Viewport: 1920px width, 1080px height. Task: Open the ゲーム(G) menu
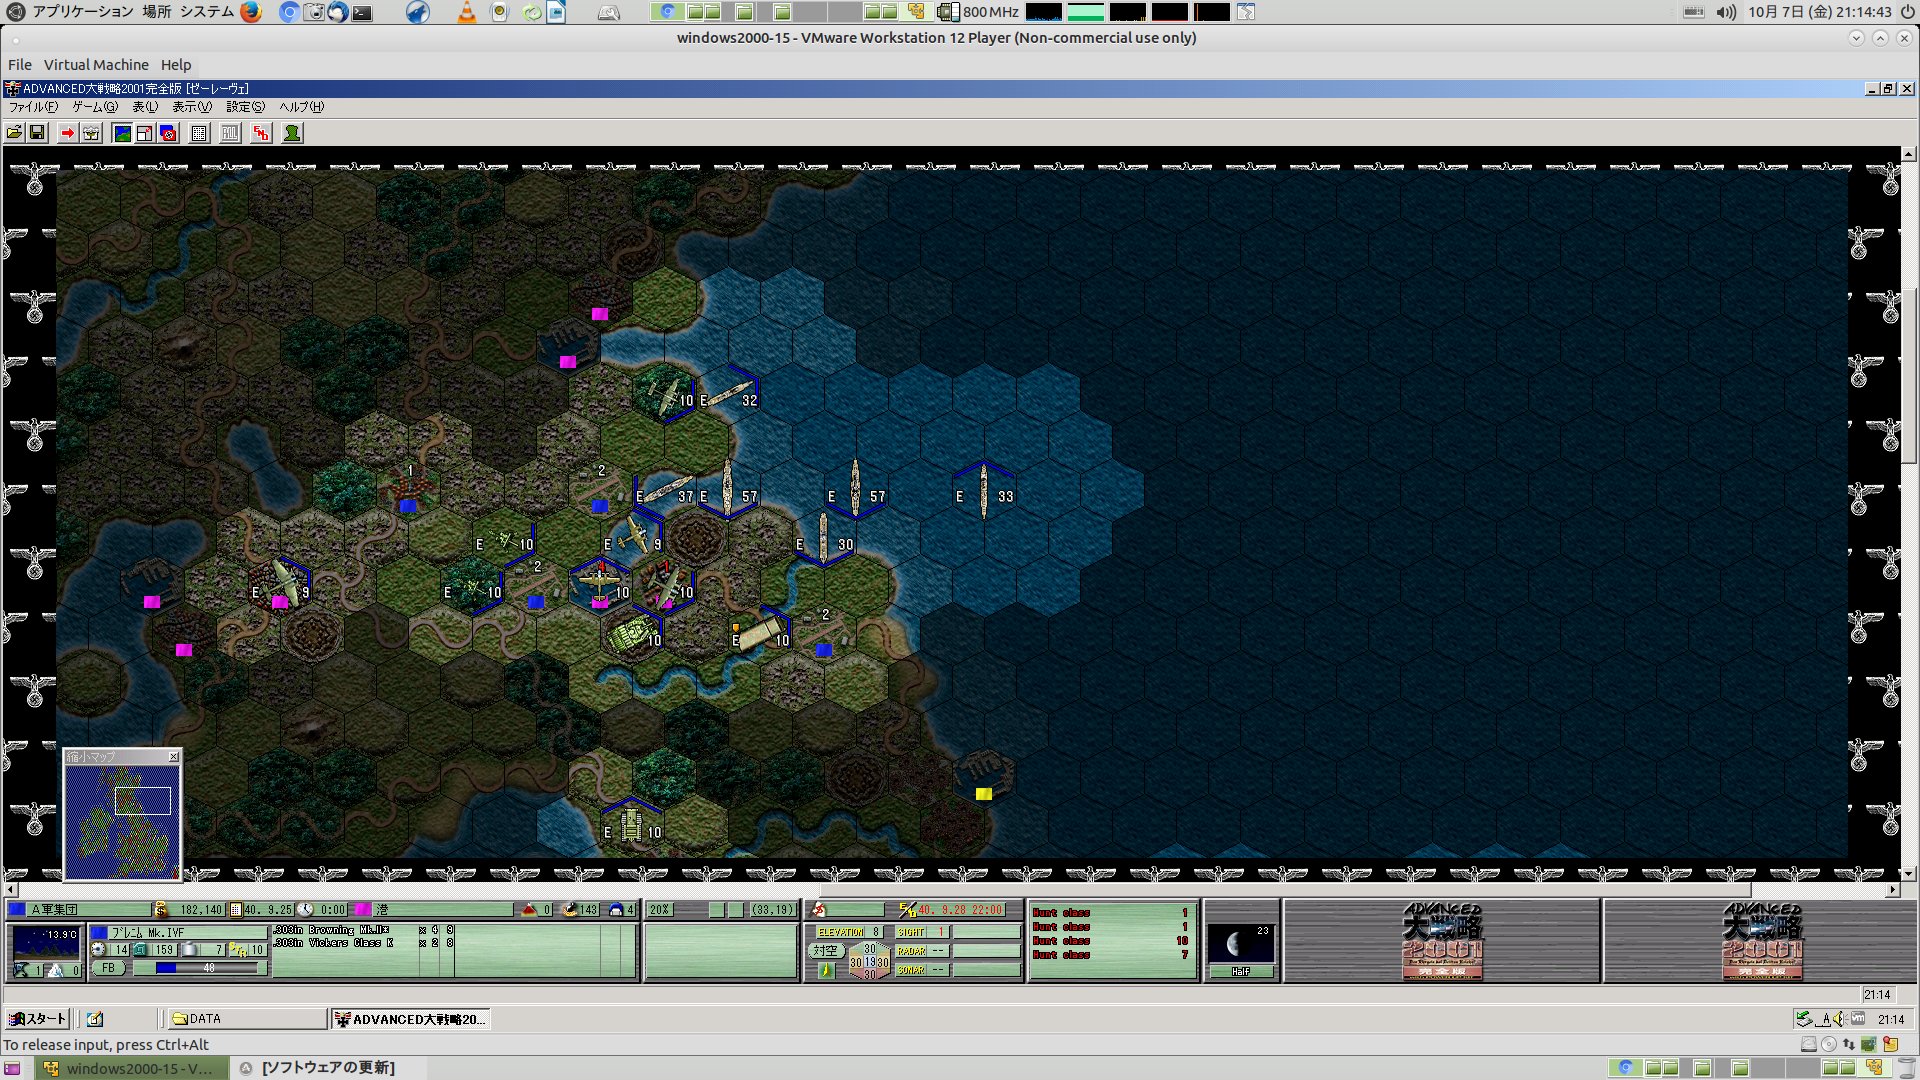pyautogui.click(x=95, y=107)
